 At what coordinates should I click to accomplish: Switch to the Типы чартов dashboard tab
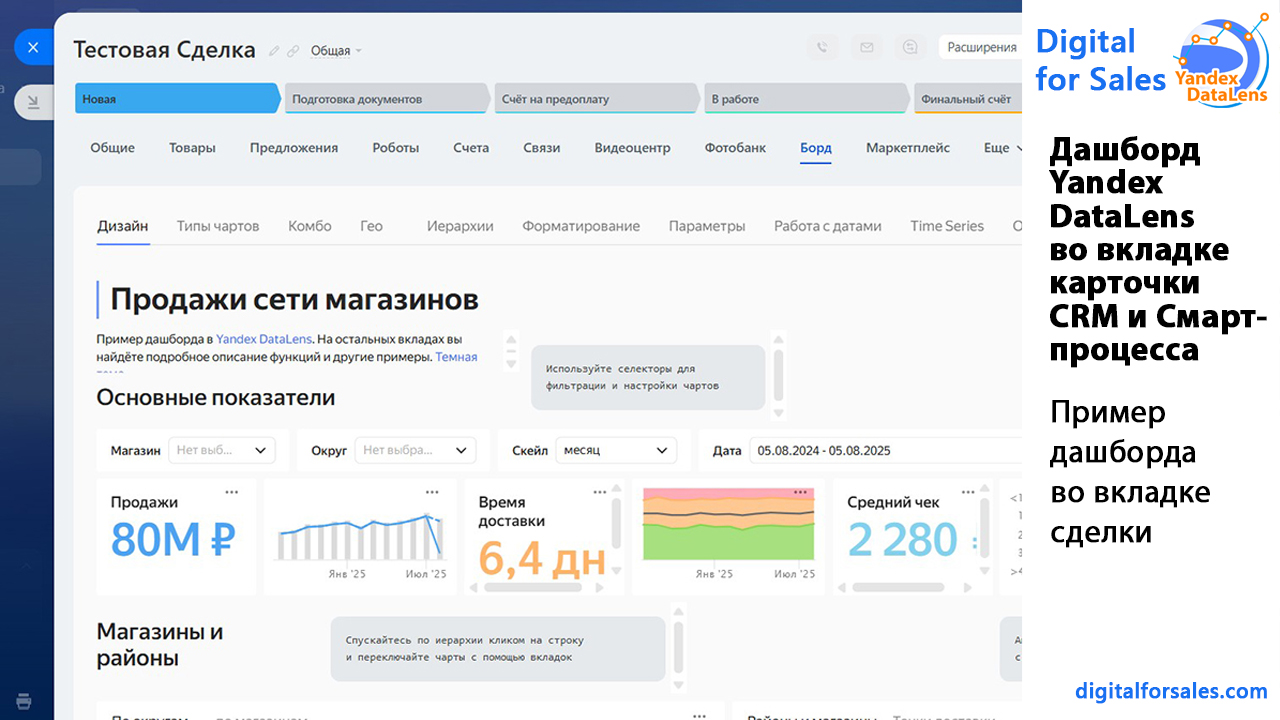pos(218,226)
